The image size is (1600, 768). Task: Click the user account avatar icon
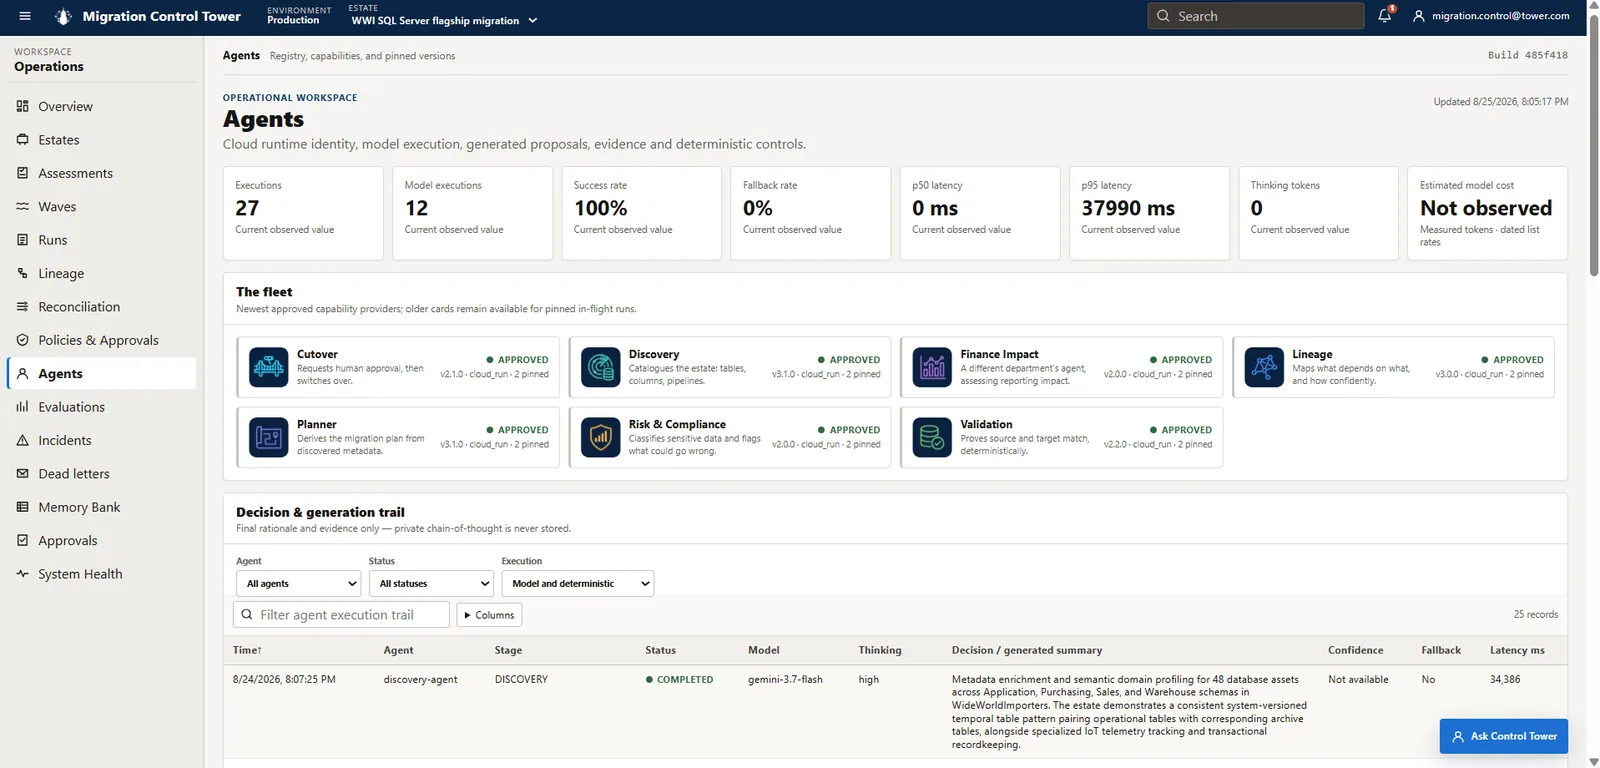tap(1418, 16)
